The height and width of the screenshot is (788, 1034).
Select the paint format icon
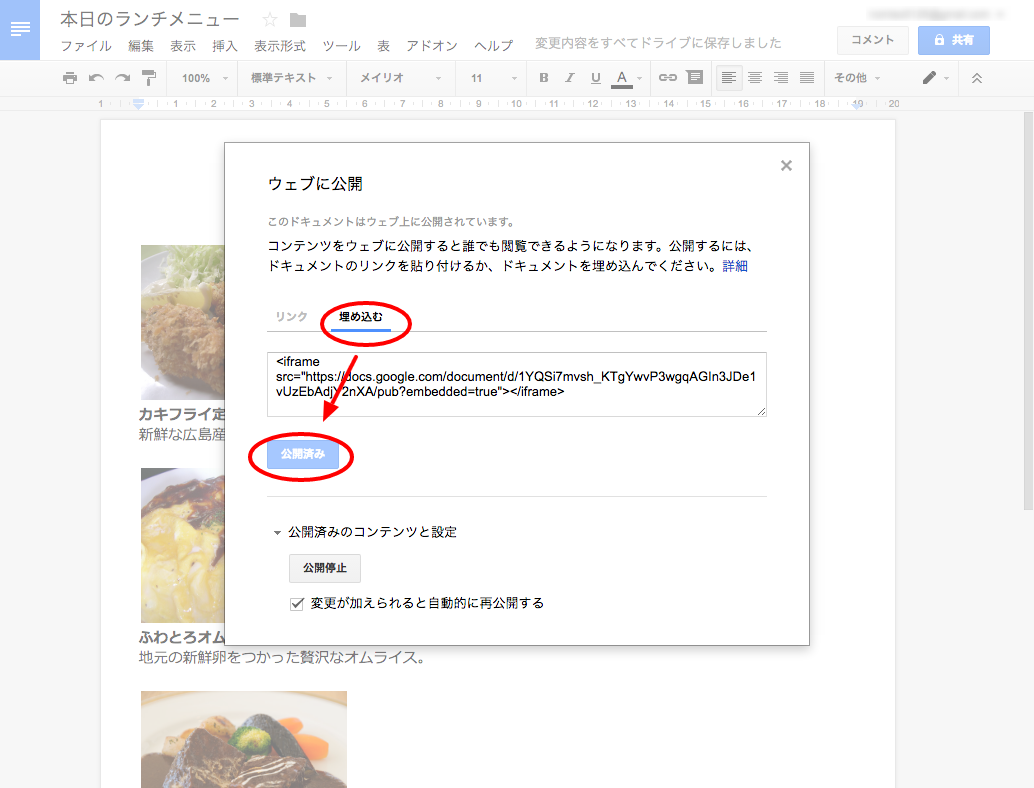coord(149,78)
